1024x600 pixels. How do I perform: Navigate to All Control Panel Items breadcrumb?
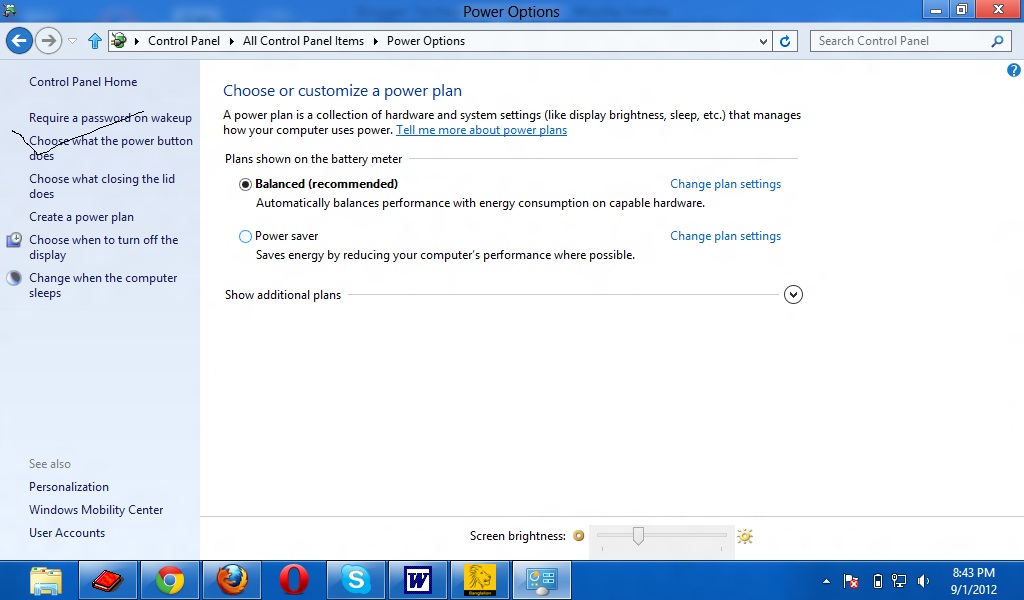point(303,41)
